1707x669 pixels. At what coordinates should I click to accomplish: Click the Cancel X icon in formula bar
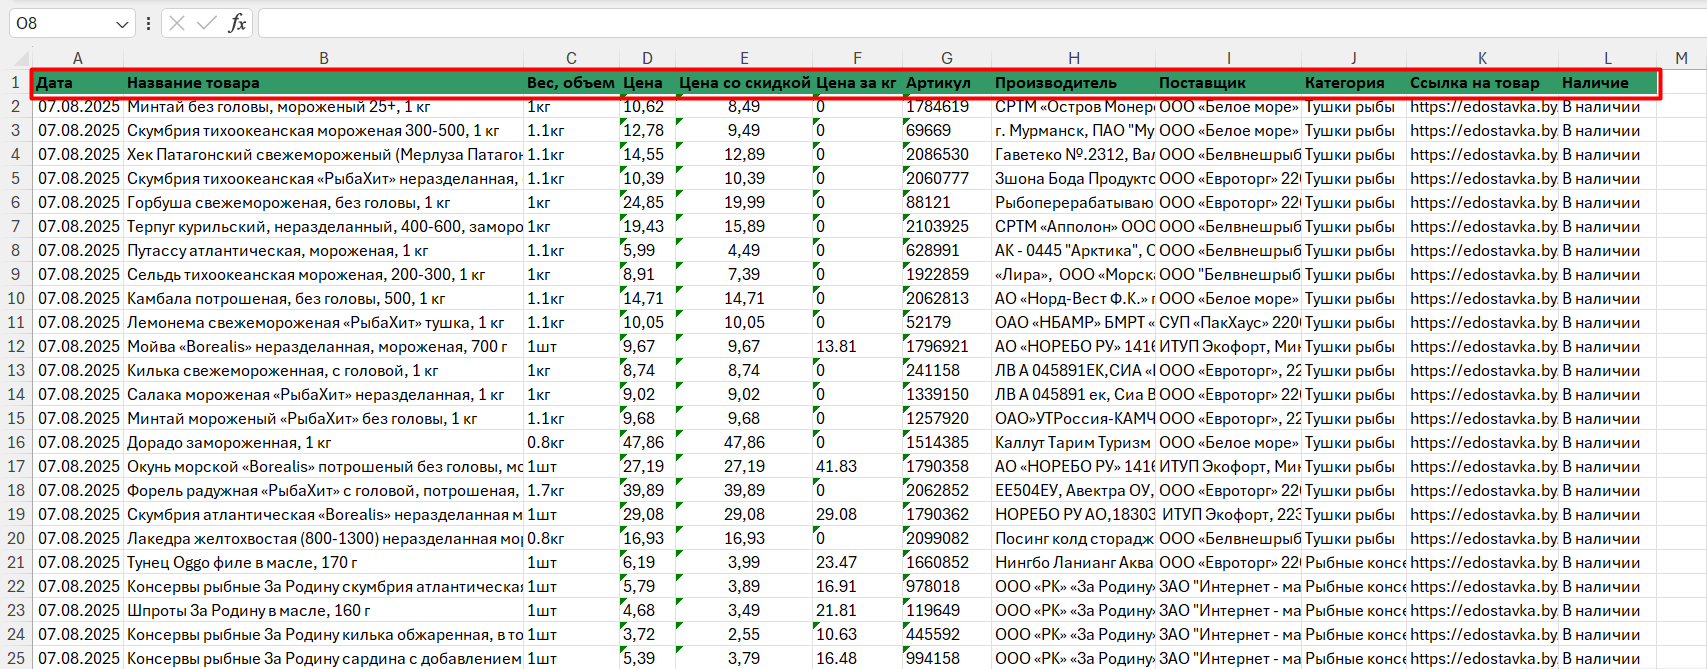click(x=177, y=23)
